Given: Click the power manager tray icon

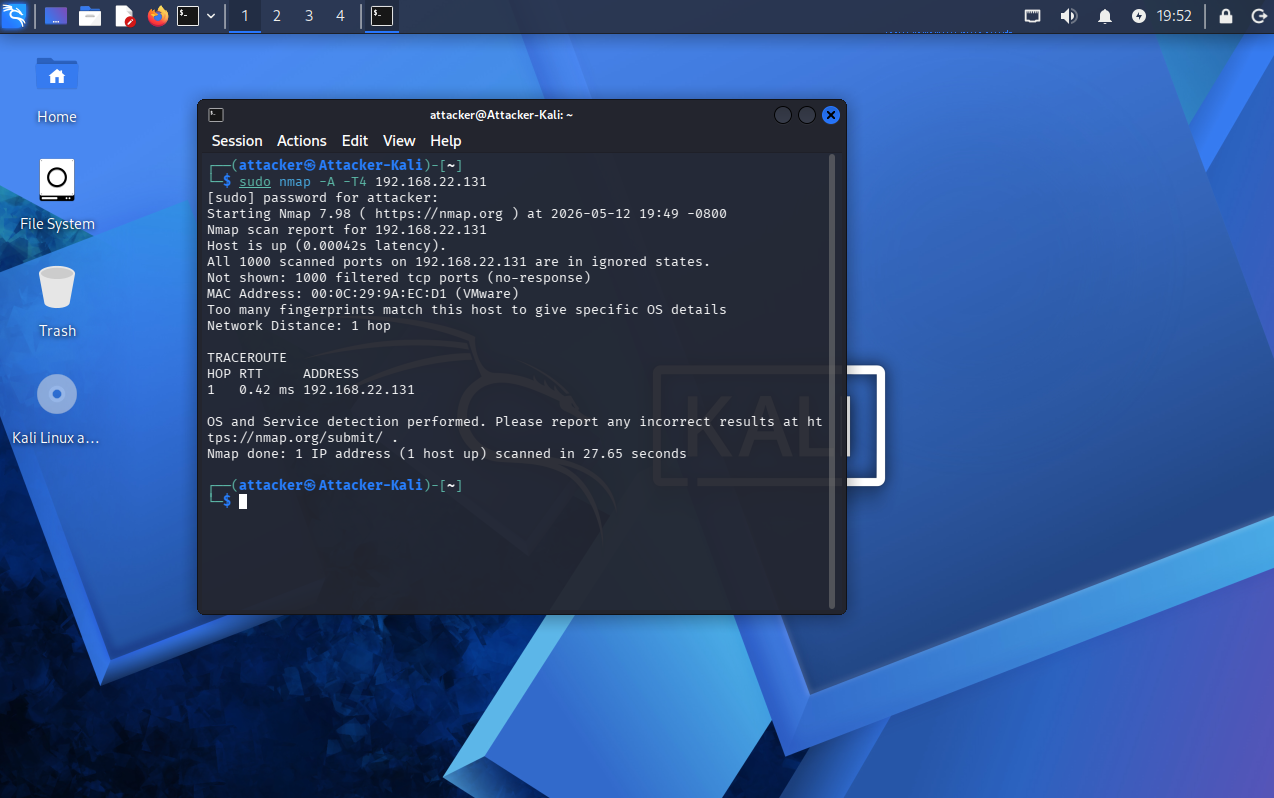Looking at the screenshot, I should (x=1139, y=16).
